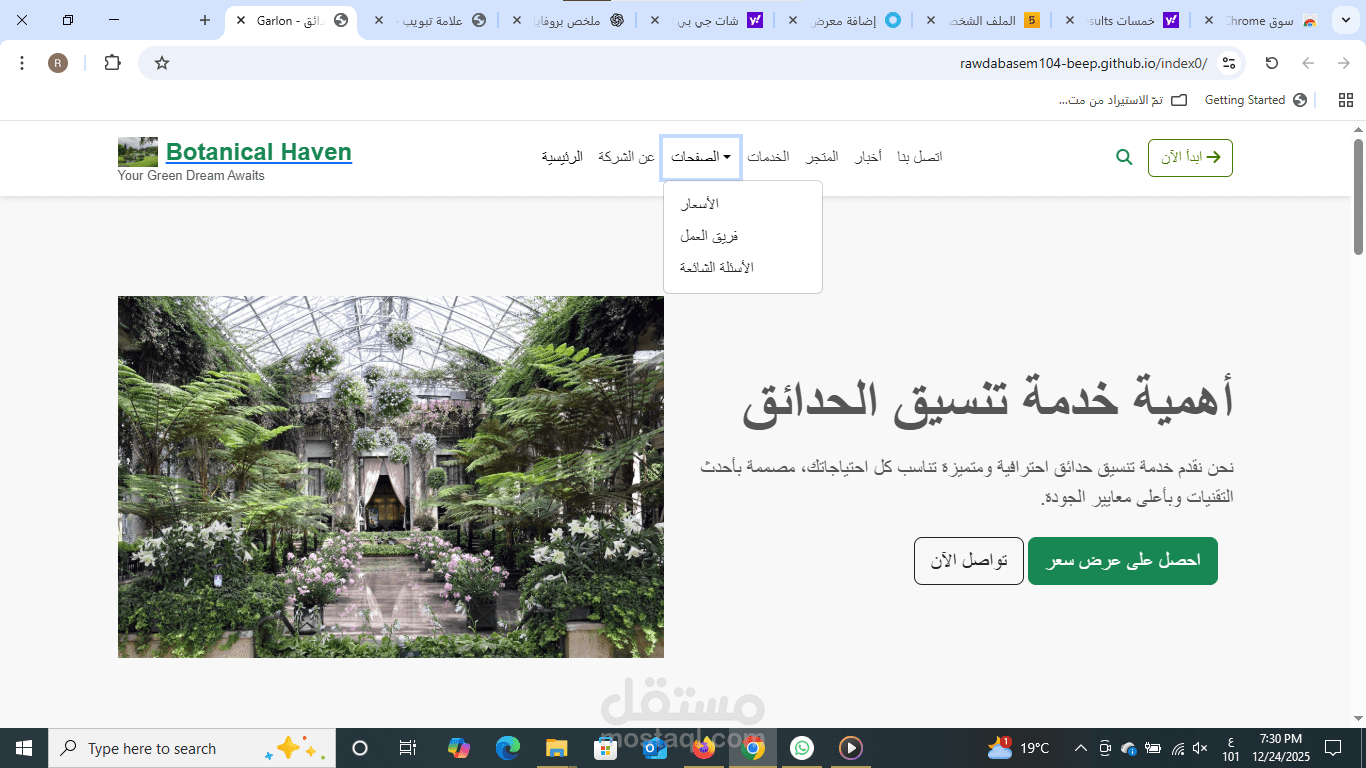Open the apps grid in bookmarks bar
This screenshot has height=768, width=1366.
click(1346, 100)
